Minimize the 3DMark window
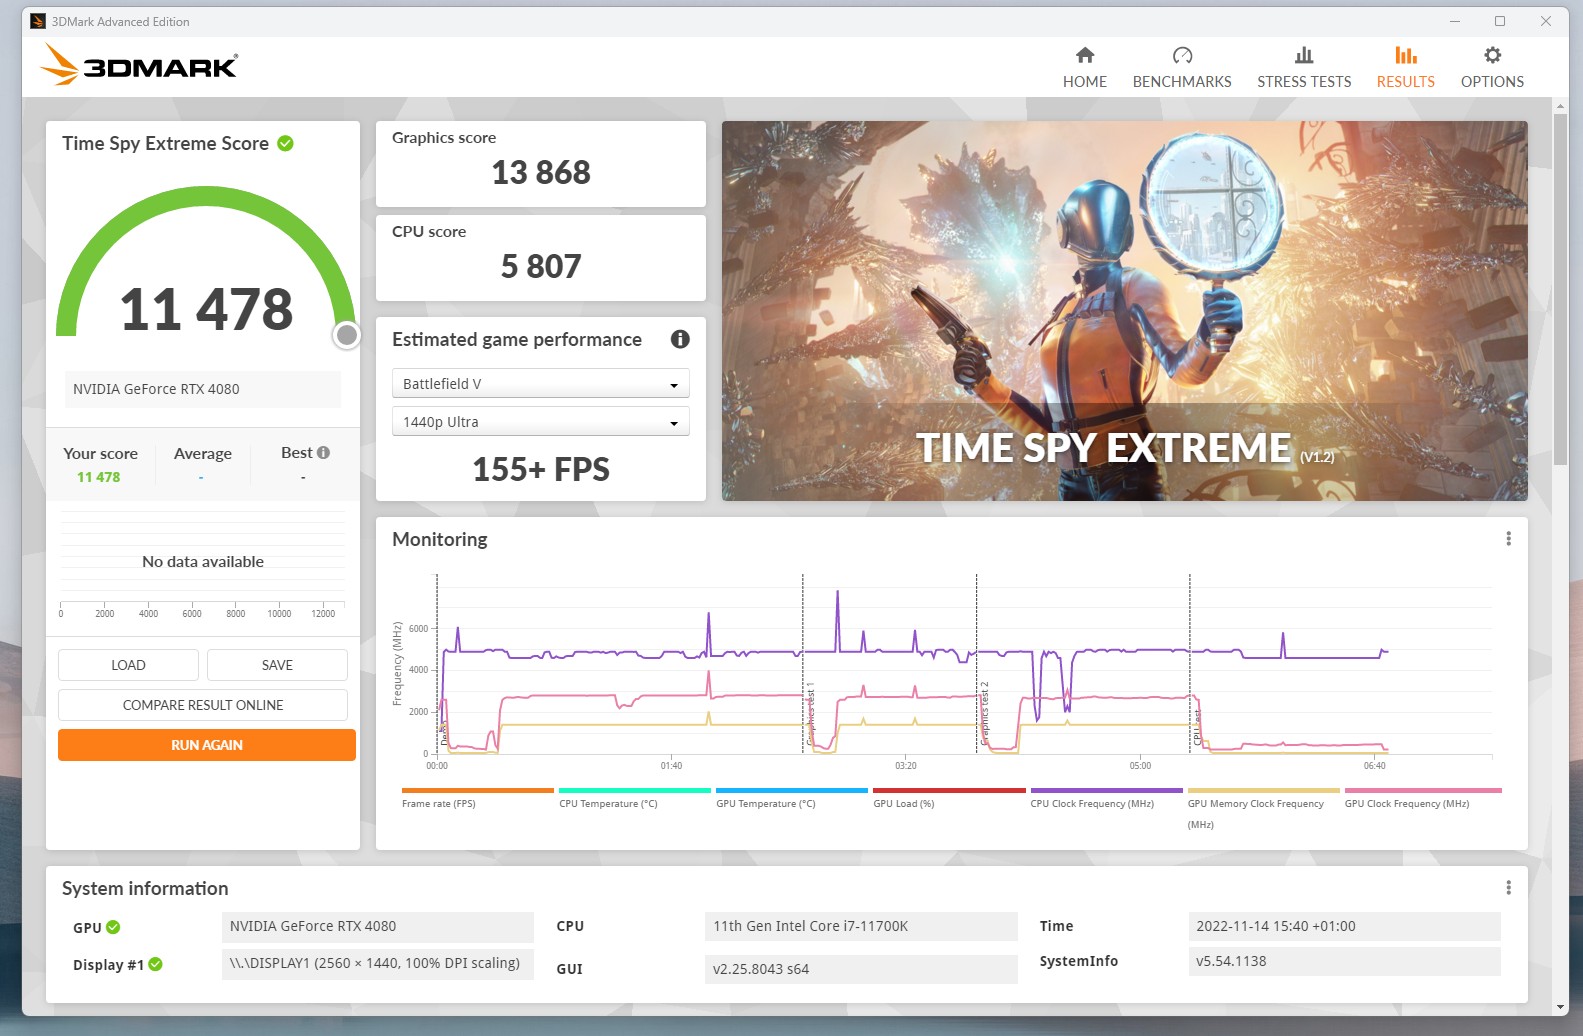Image resolution: width=1583 pixels, height=1036 pixels. click(x=1455, y=21)
